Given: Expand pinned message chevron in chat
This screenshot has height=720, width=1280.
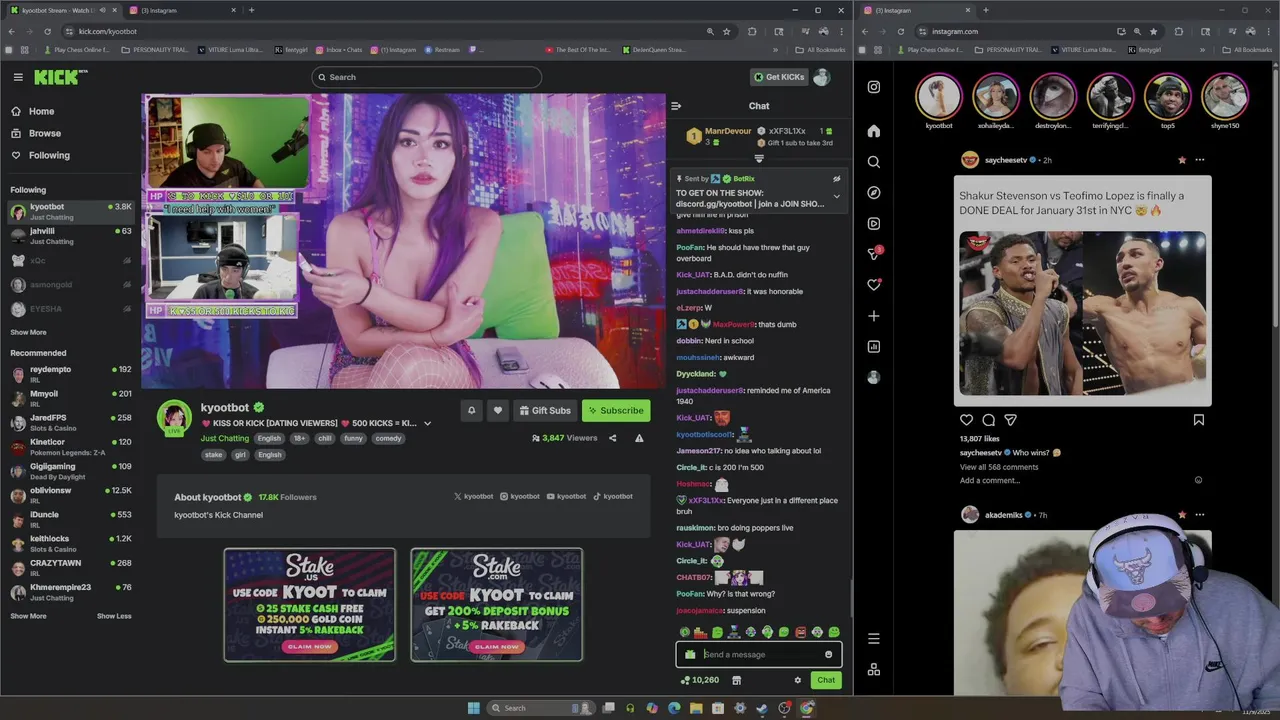Looking at the screenshot, I should click(x=837, y=196).
